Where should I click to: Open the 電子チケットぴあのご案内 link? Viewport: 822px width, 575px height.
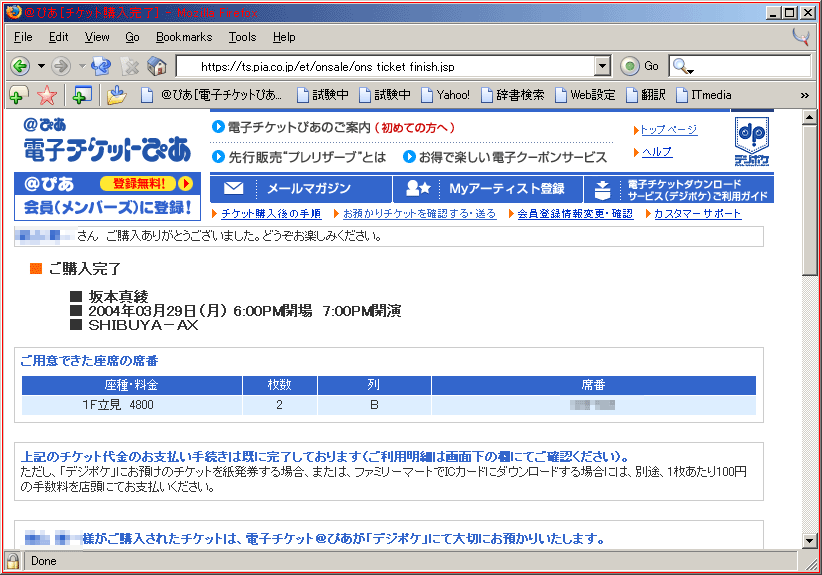[333, 127]
